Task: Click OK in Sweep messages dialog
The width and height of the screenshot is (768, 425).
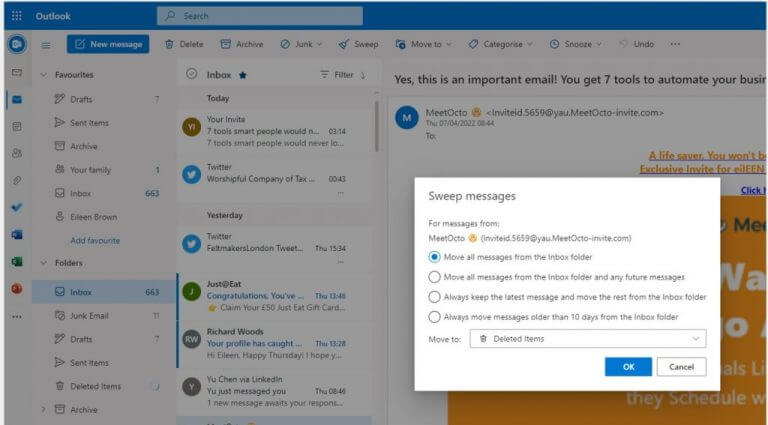Action: (628, 367)
